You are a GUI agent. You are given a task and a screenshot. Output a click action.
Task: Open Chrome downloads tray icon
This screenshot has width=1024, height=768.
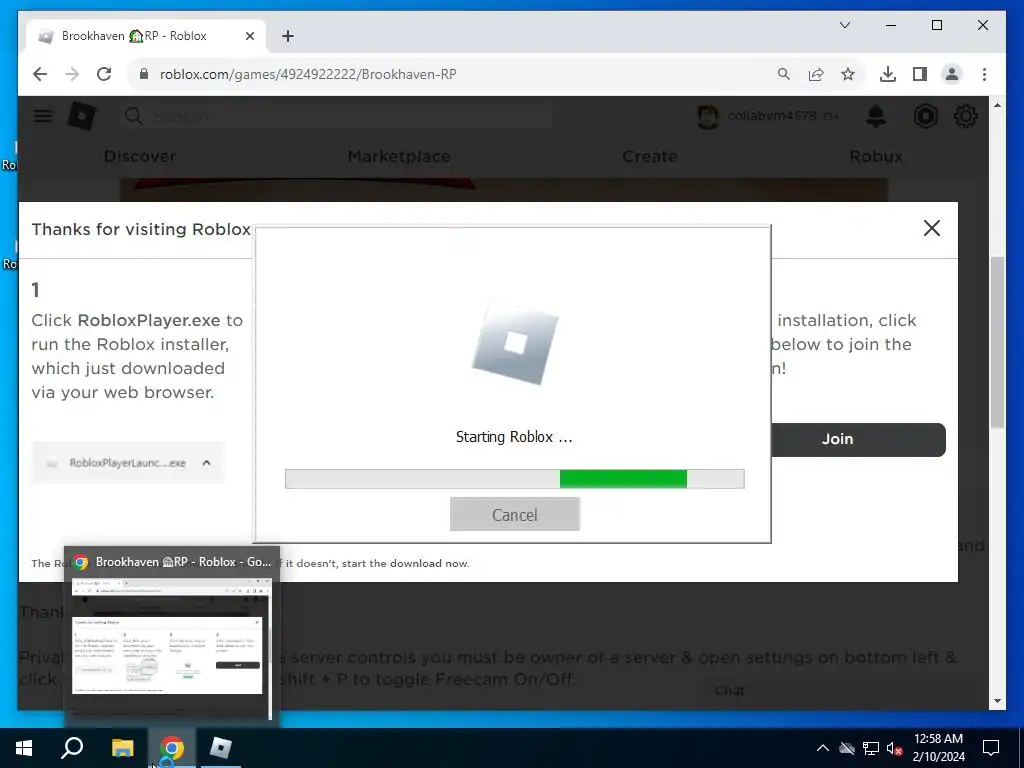[x=888, y=74]
